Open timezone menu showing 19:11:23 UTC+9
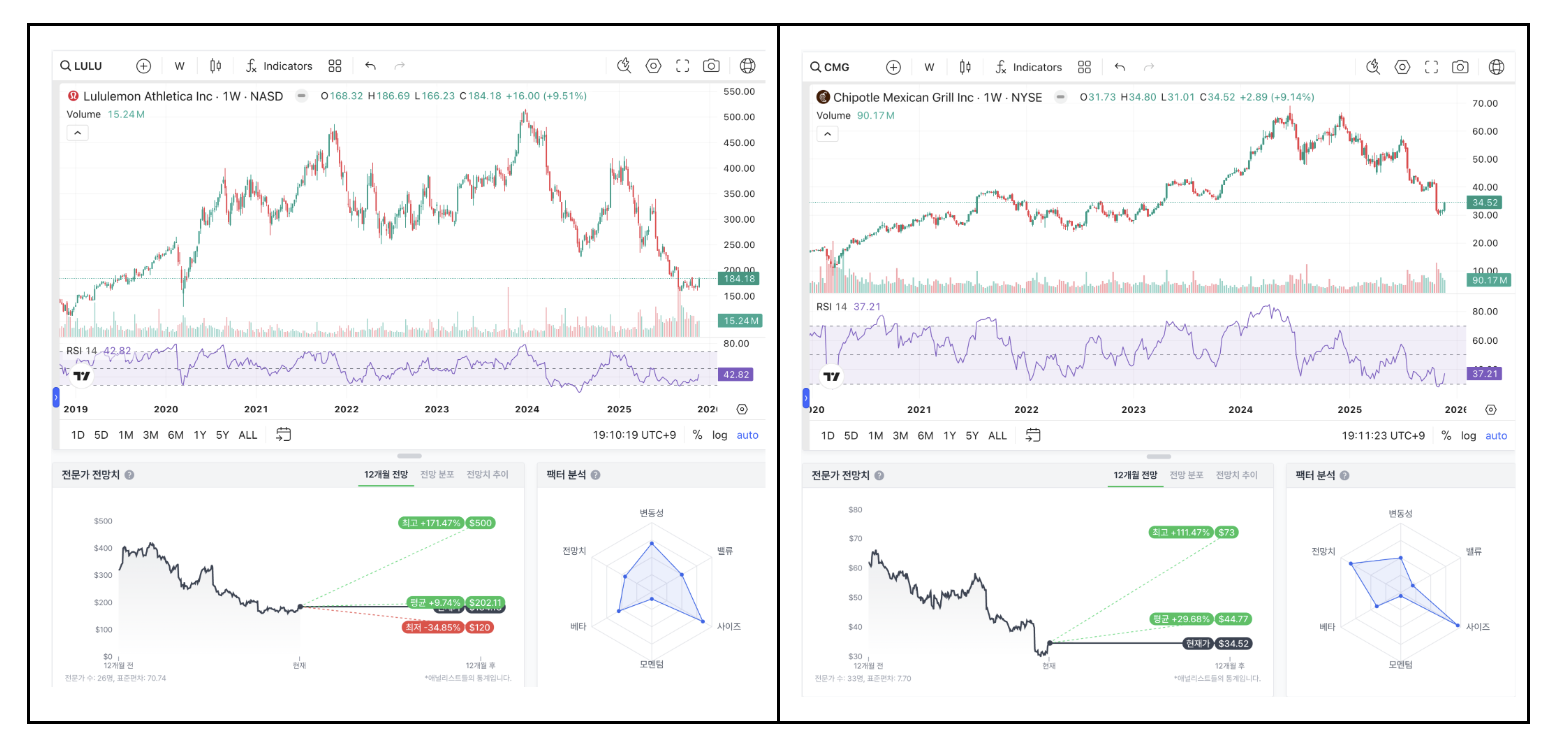Image resolution: width=1542 pixels, height=740 pixels. pyautogui.click(x=1385, y=435)
